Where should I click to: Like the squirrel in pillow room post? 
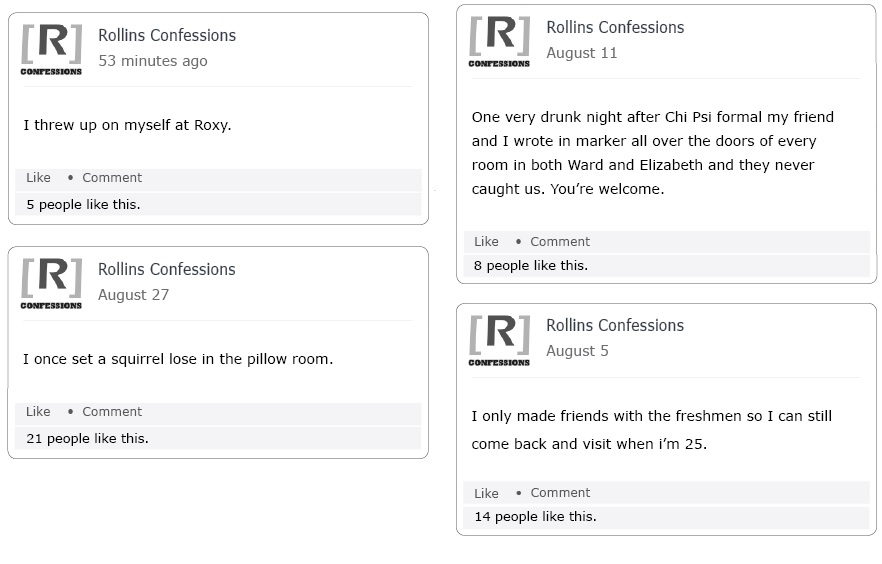38,412
